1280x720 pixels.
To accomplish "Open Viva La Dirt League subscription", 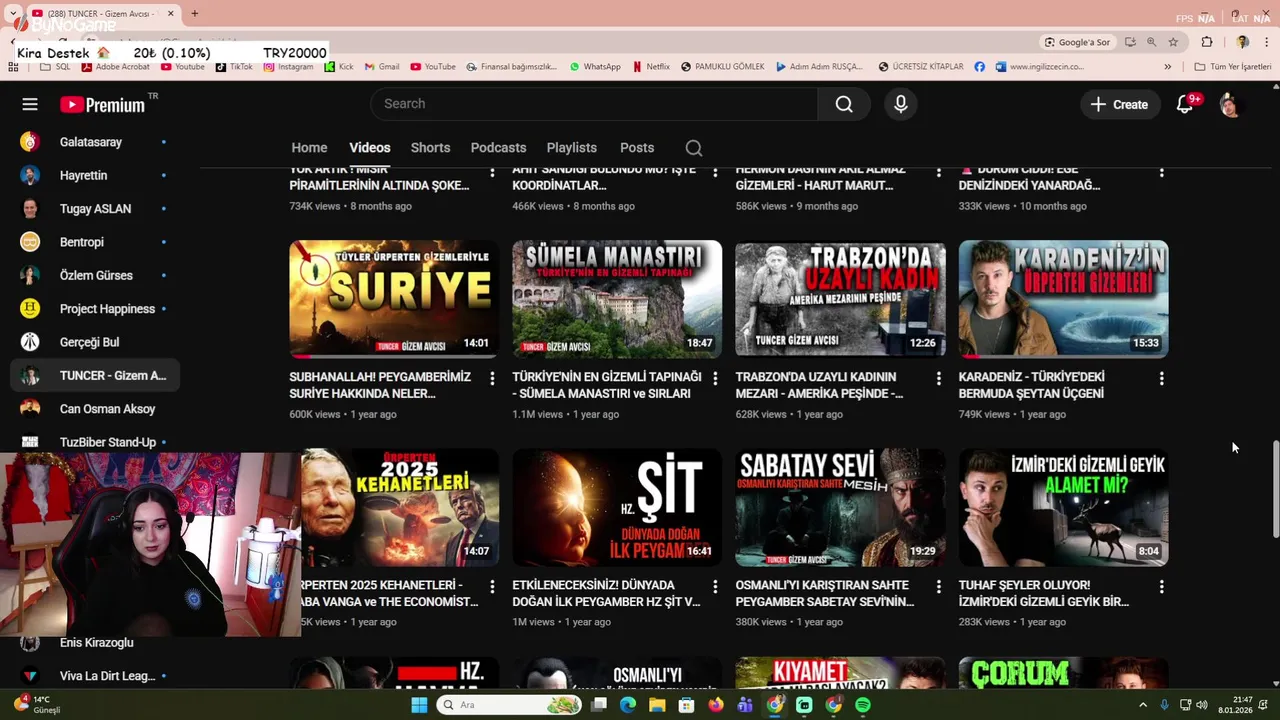I will click(95, 676).
